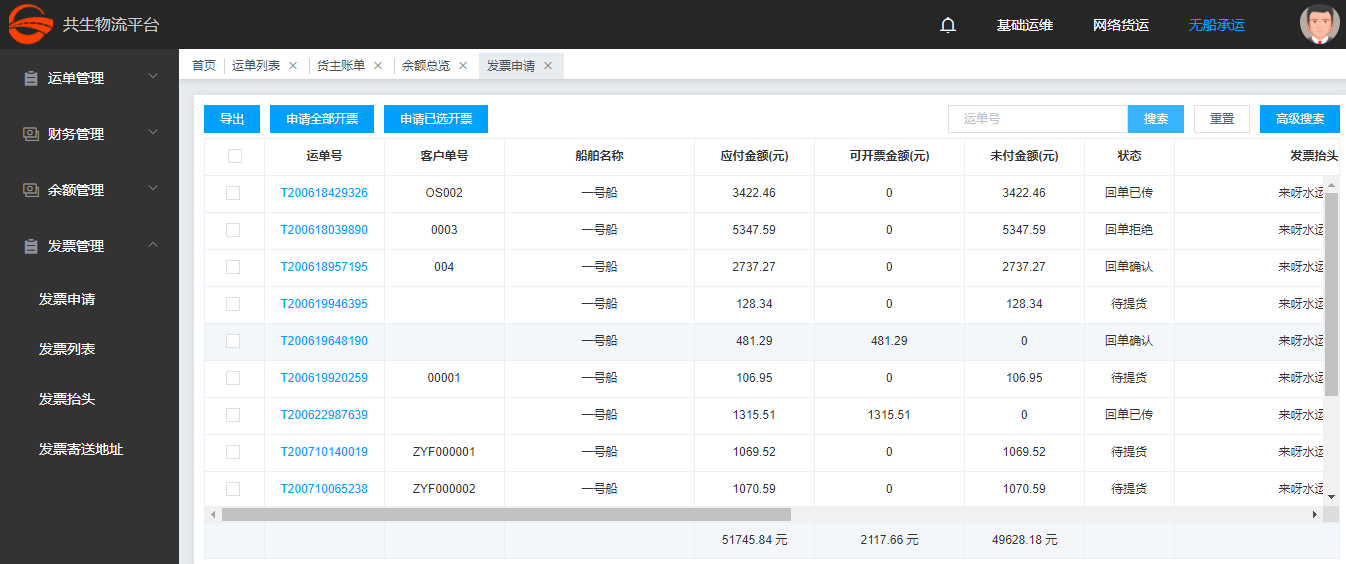Toggle the select-all checkbox in table header

234,156
